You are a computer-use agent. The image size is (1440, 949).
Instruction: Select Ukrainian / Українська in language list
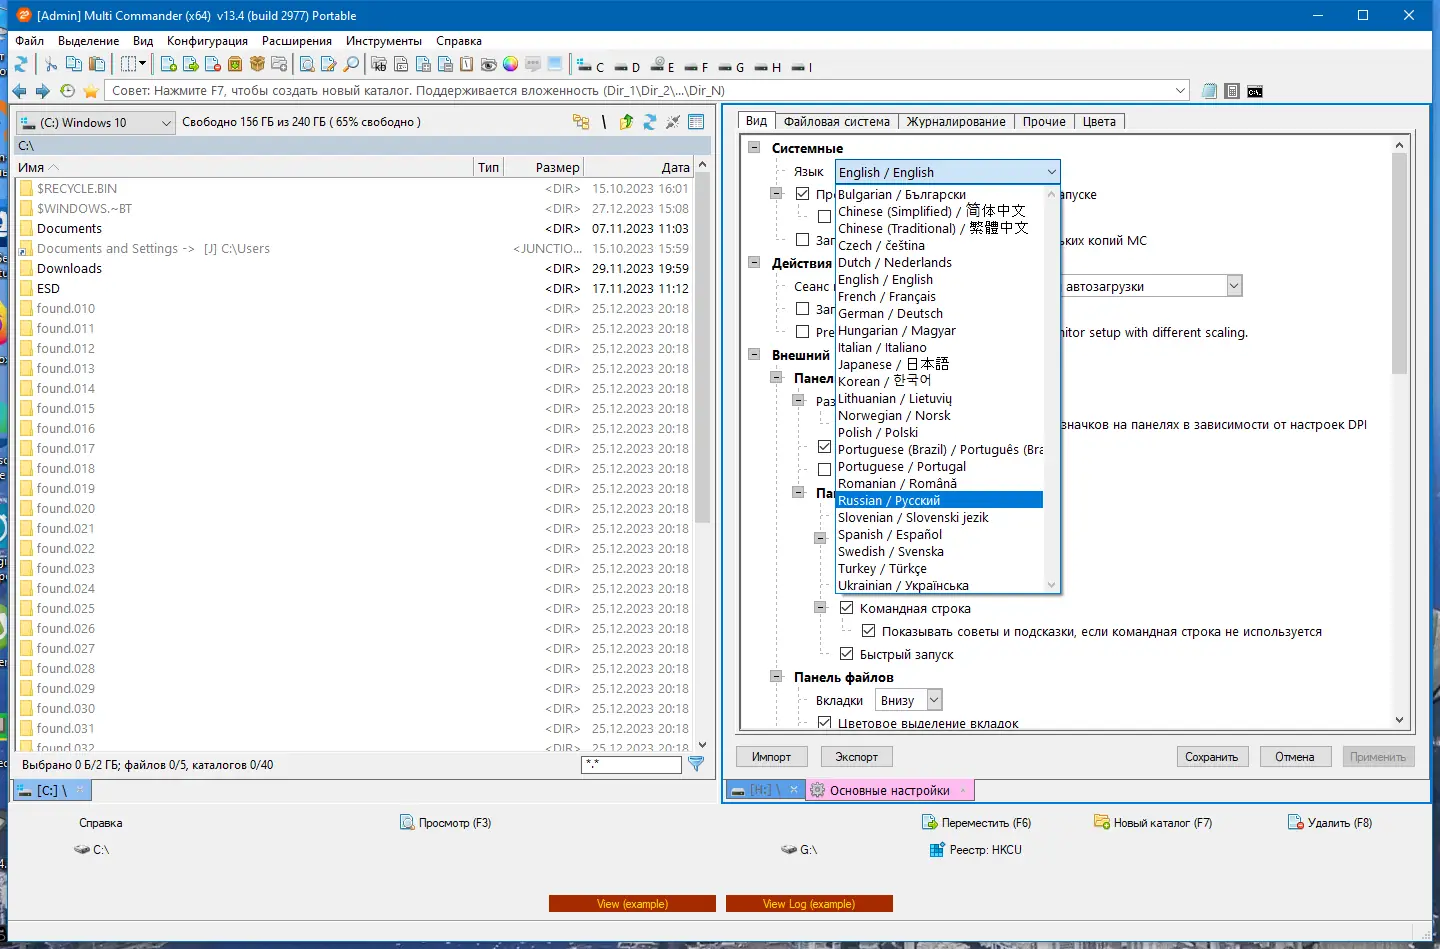click(939, 585)
